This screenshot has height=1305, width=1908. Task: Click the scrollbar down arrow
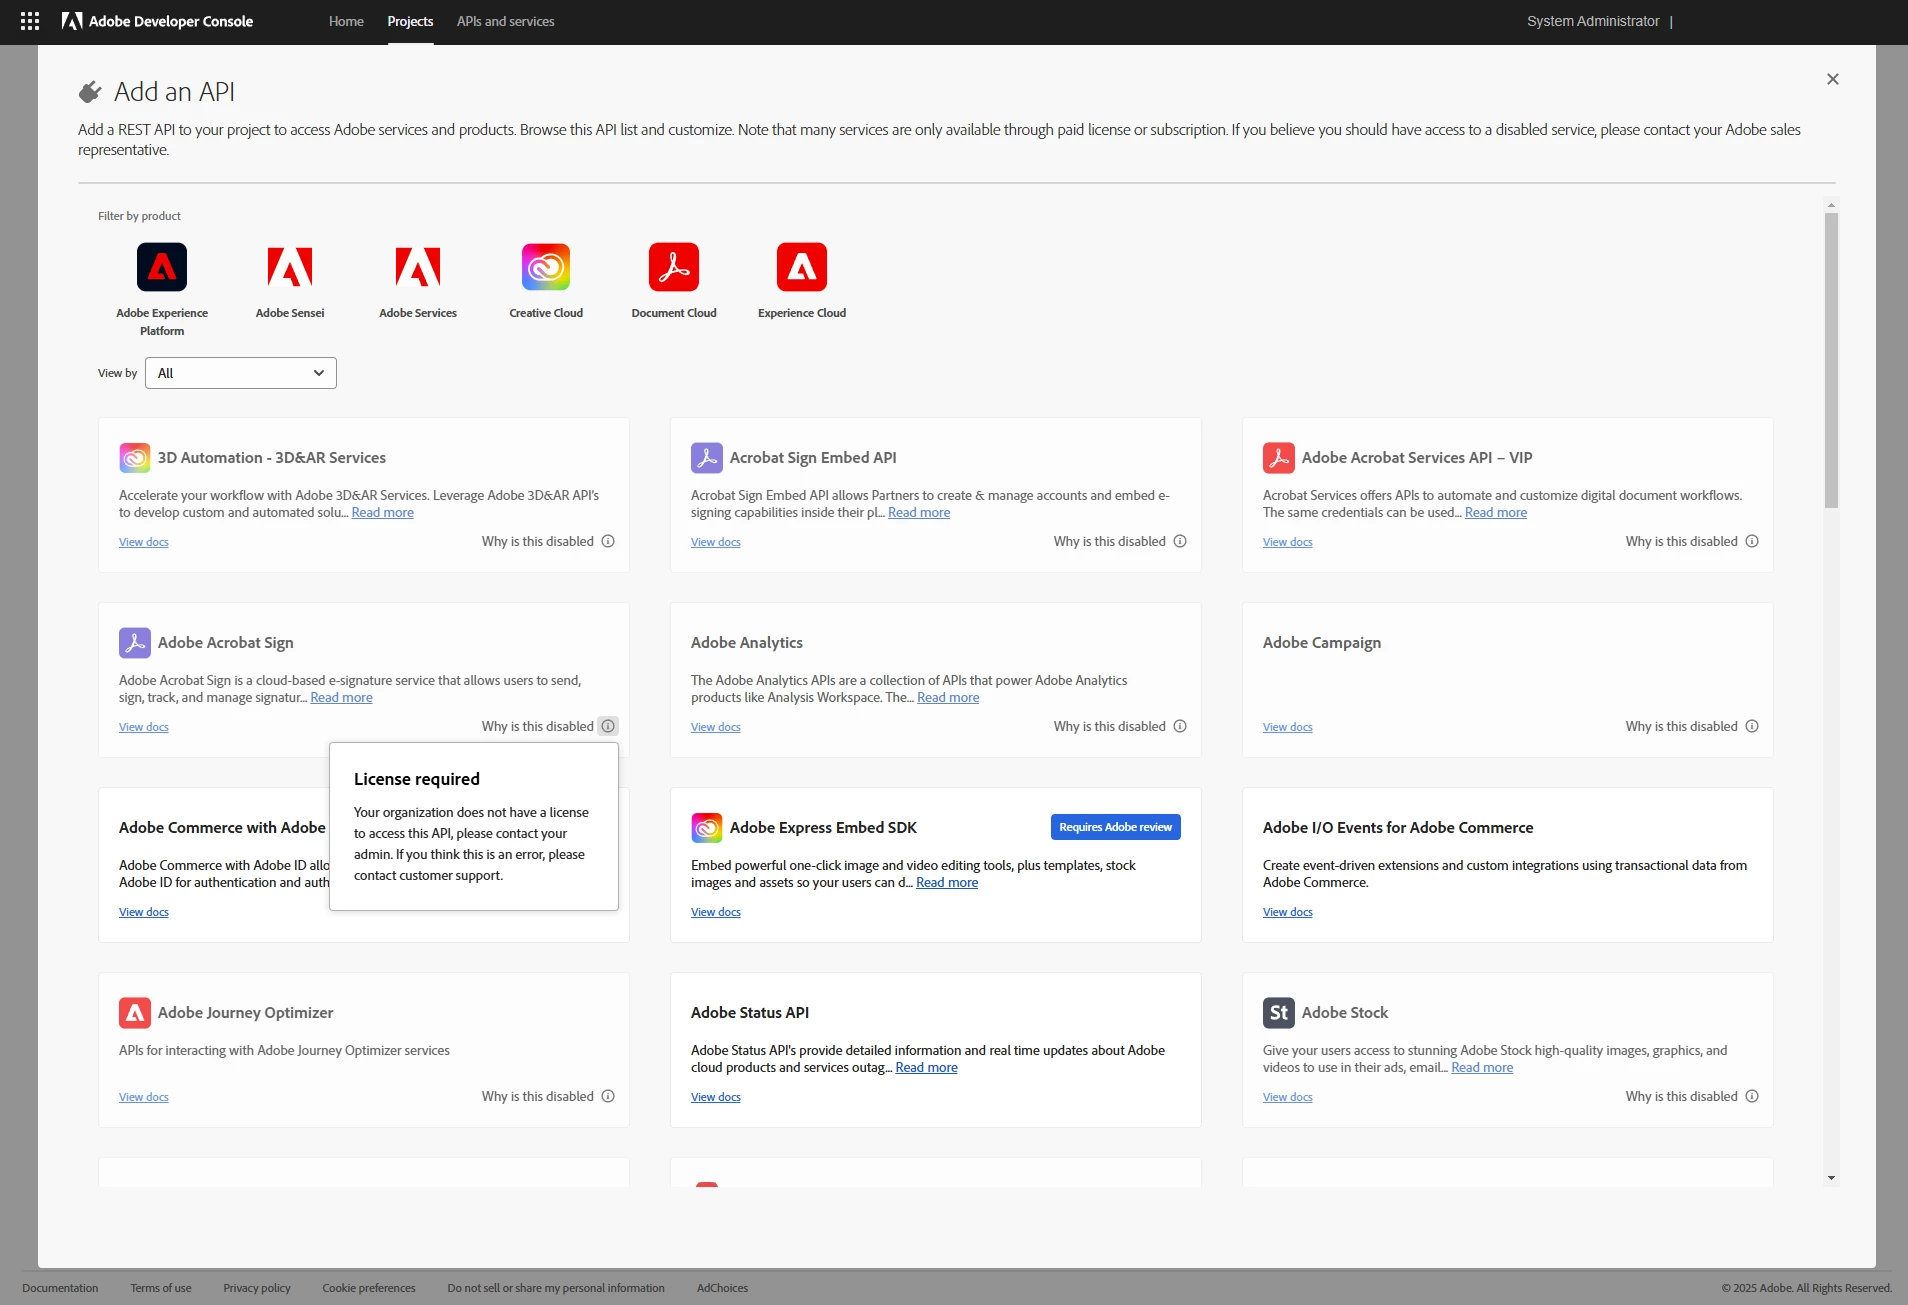point(1831,1178)
